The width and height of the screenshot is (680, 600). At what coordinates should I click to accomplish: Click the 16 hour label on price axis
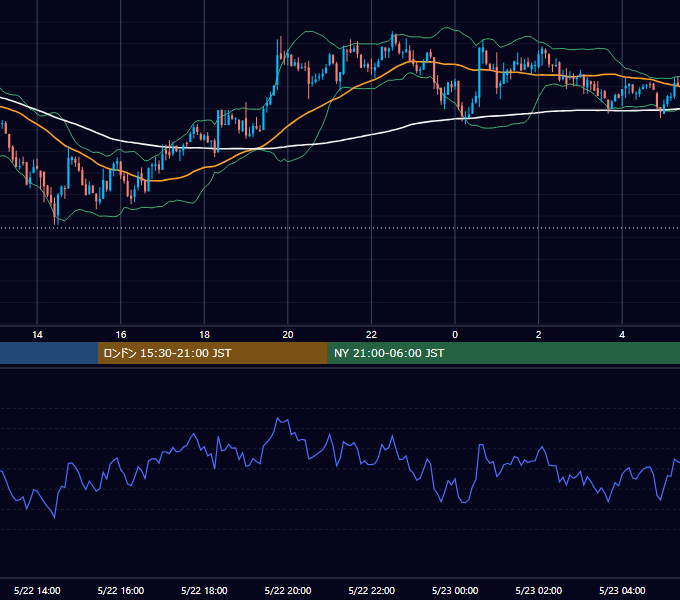coord(121,335)
